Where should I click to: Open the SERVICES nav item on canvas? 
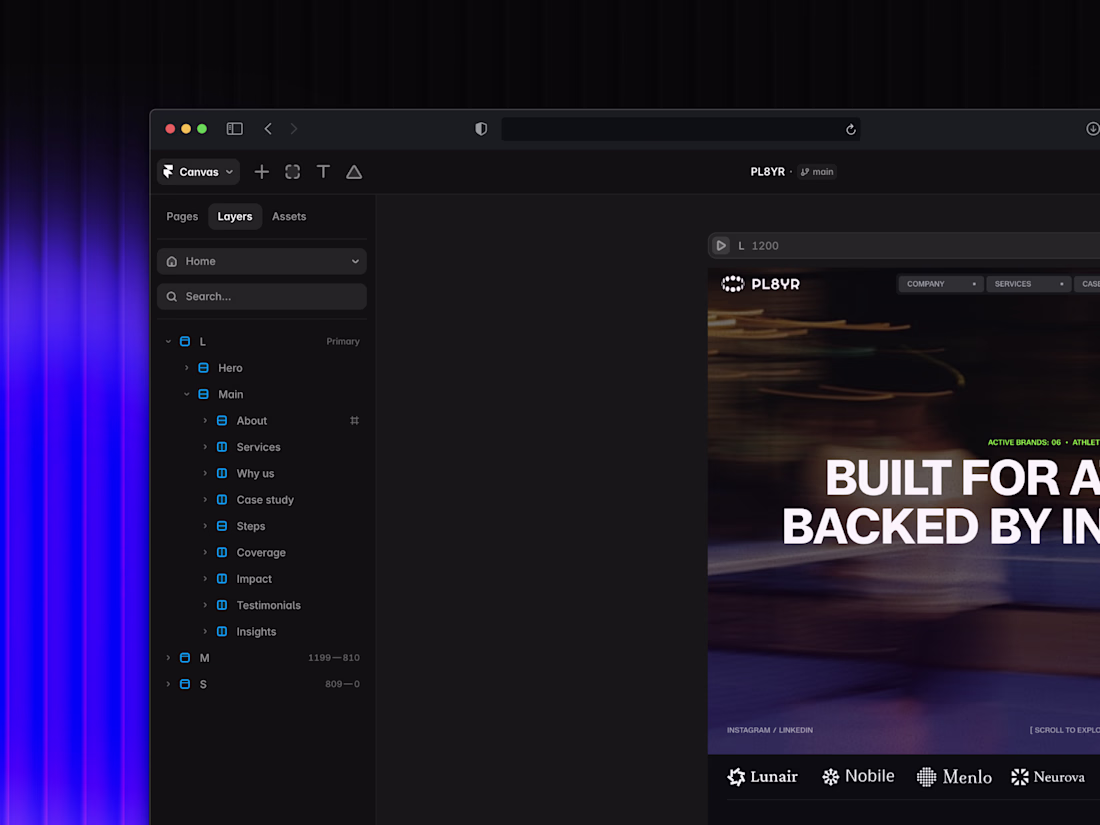(x=1028, y=284)
